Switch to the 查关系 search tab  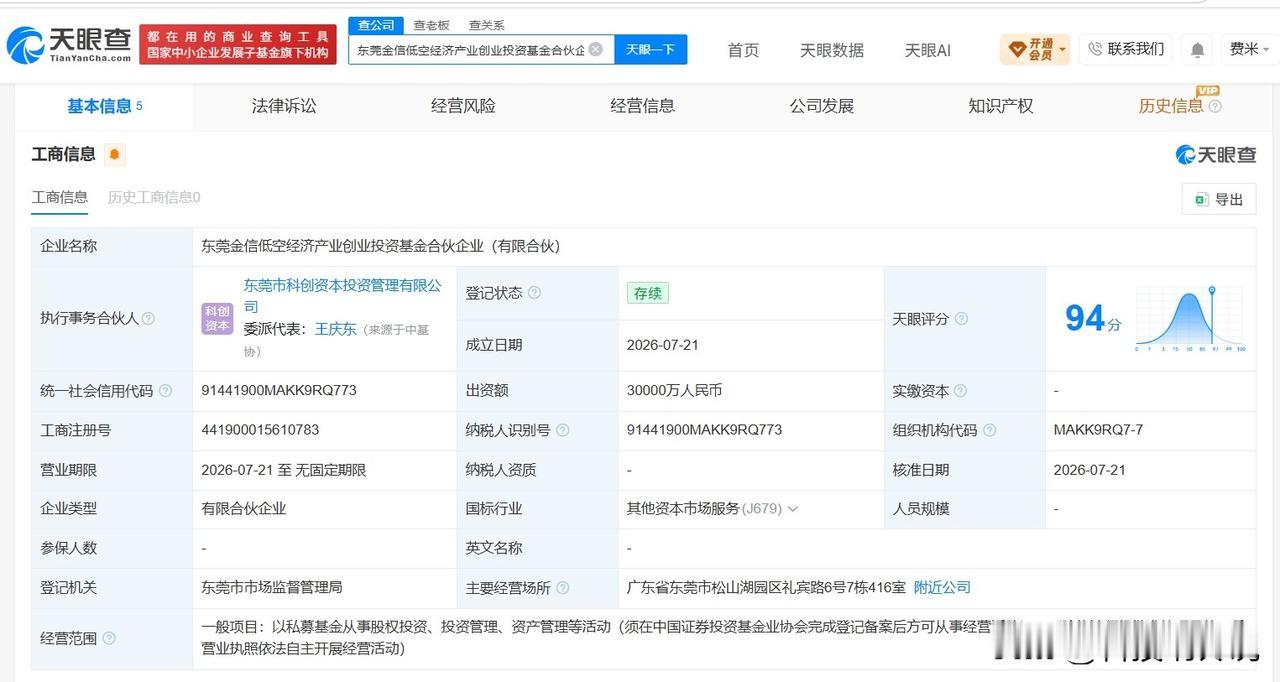tap(487, 25)
